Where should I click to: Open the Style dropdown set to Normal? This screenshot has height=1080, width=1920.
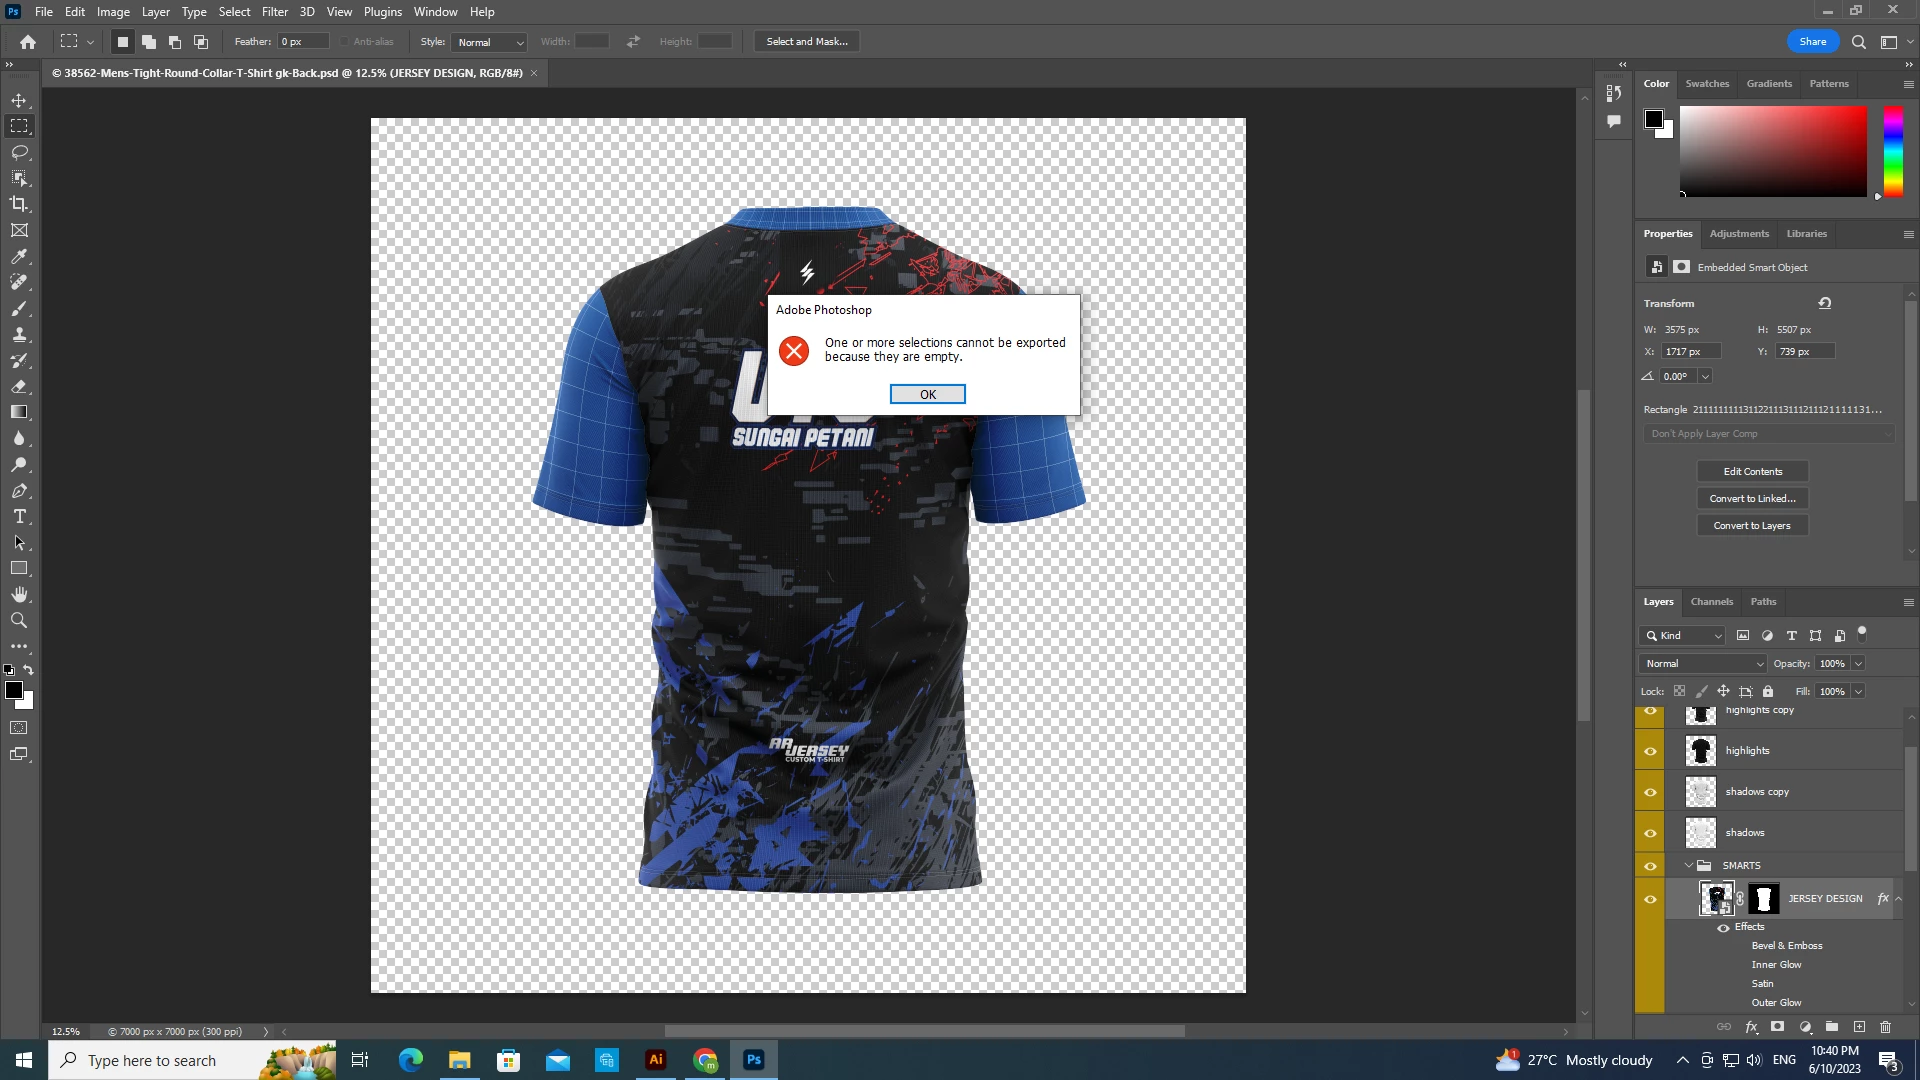point(490,42)
